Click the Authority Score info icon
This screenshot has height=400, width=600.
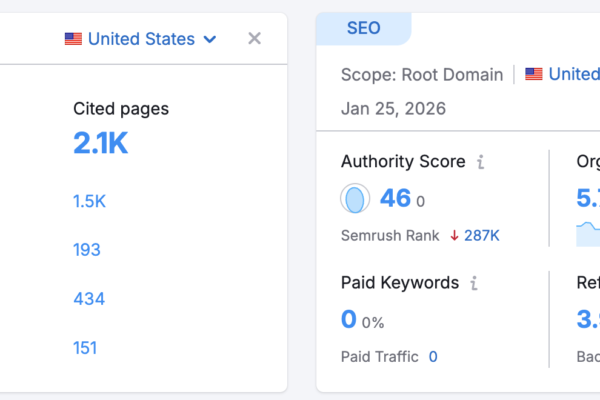tap(481, 162)
